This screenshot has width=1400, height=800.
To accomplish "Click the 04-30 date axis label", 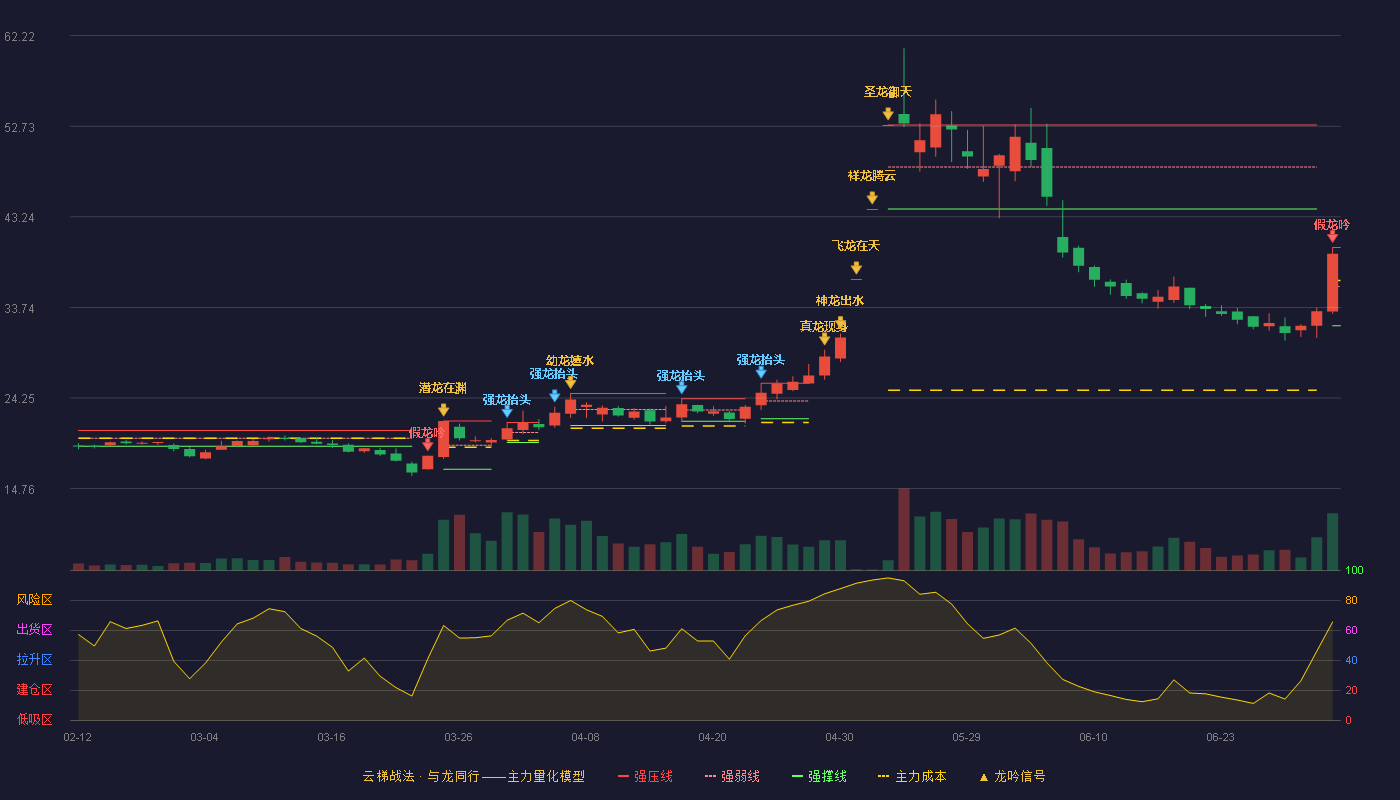I will [839, 737].
